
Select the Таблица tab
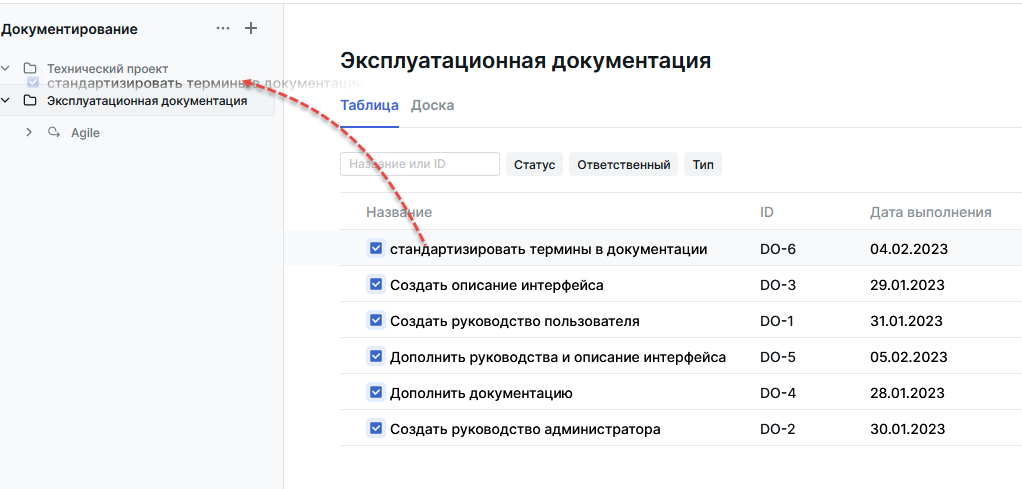[369, 106]
